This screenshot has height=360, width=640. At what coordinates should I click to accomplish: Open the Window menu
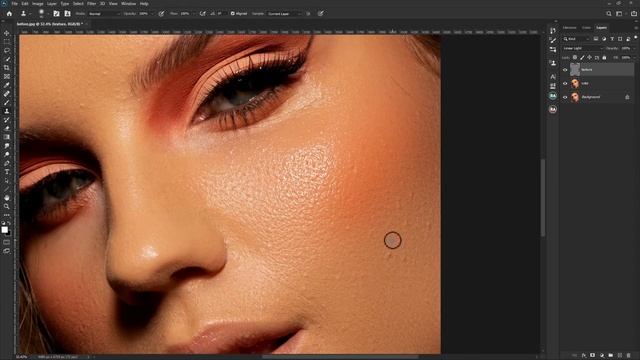(129, 4)
